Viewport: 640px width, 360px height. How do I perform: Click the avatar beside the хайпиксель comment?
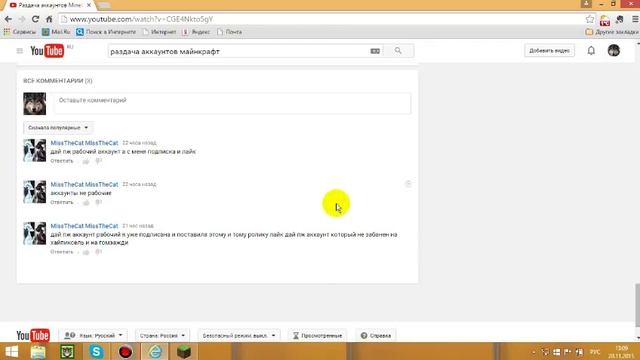click(x=35, y=233)
